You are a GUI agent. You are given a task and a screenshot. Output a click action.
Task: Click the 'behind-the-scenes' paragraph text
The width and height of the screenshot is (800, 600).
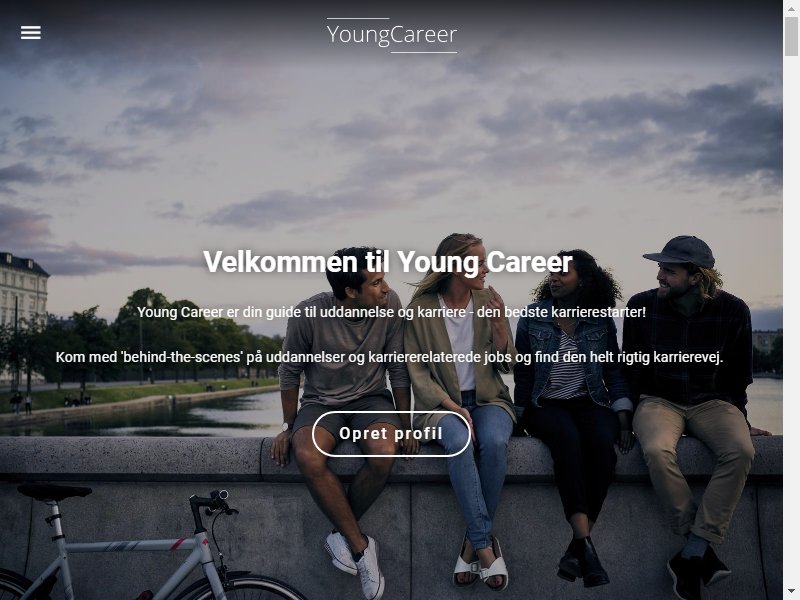(x=389, y=357)
